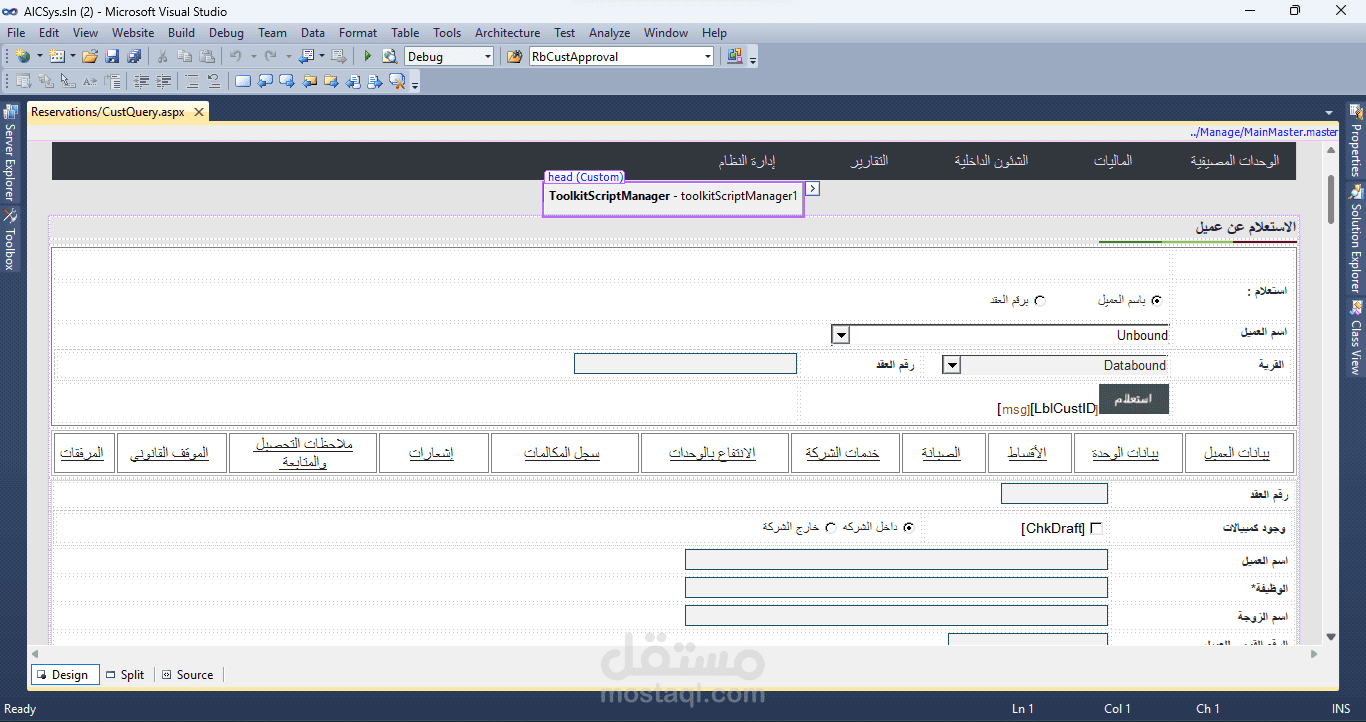Open the File menu
The width and height of the screenshot is (1366, 722).
tap(16, 33)
